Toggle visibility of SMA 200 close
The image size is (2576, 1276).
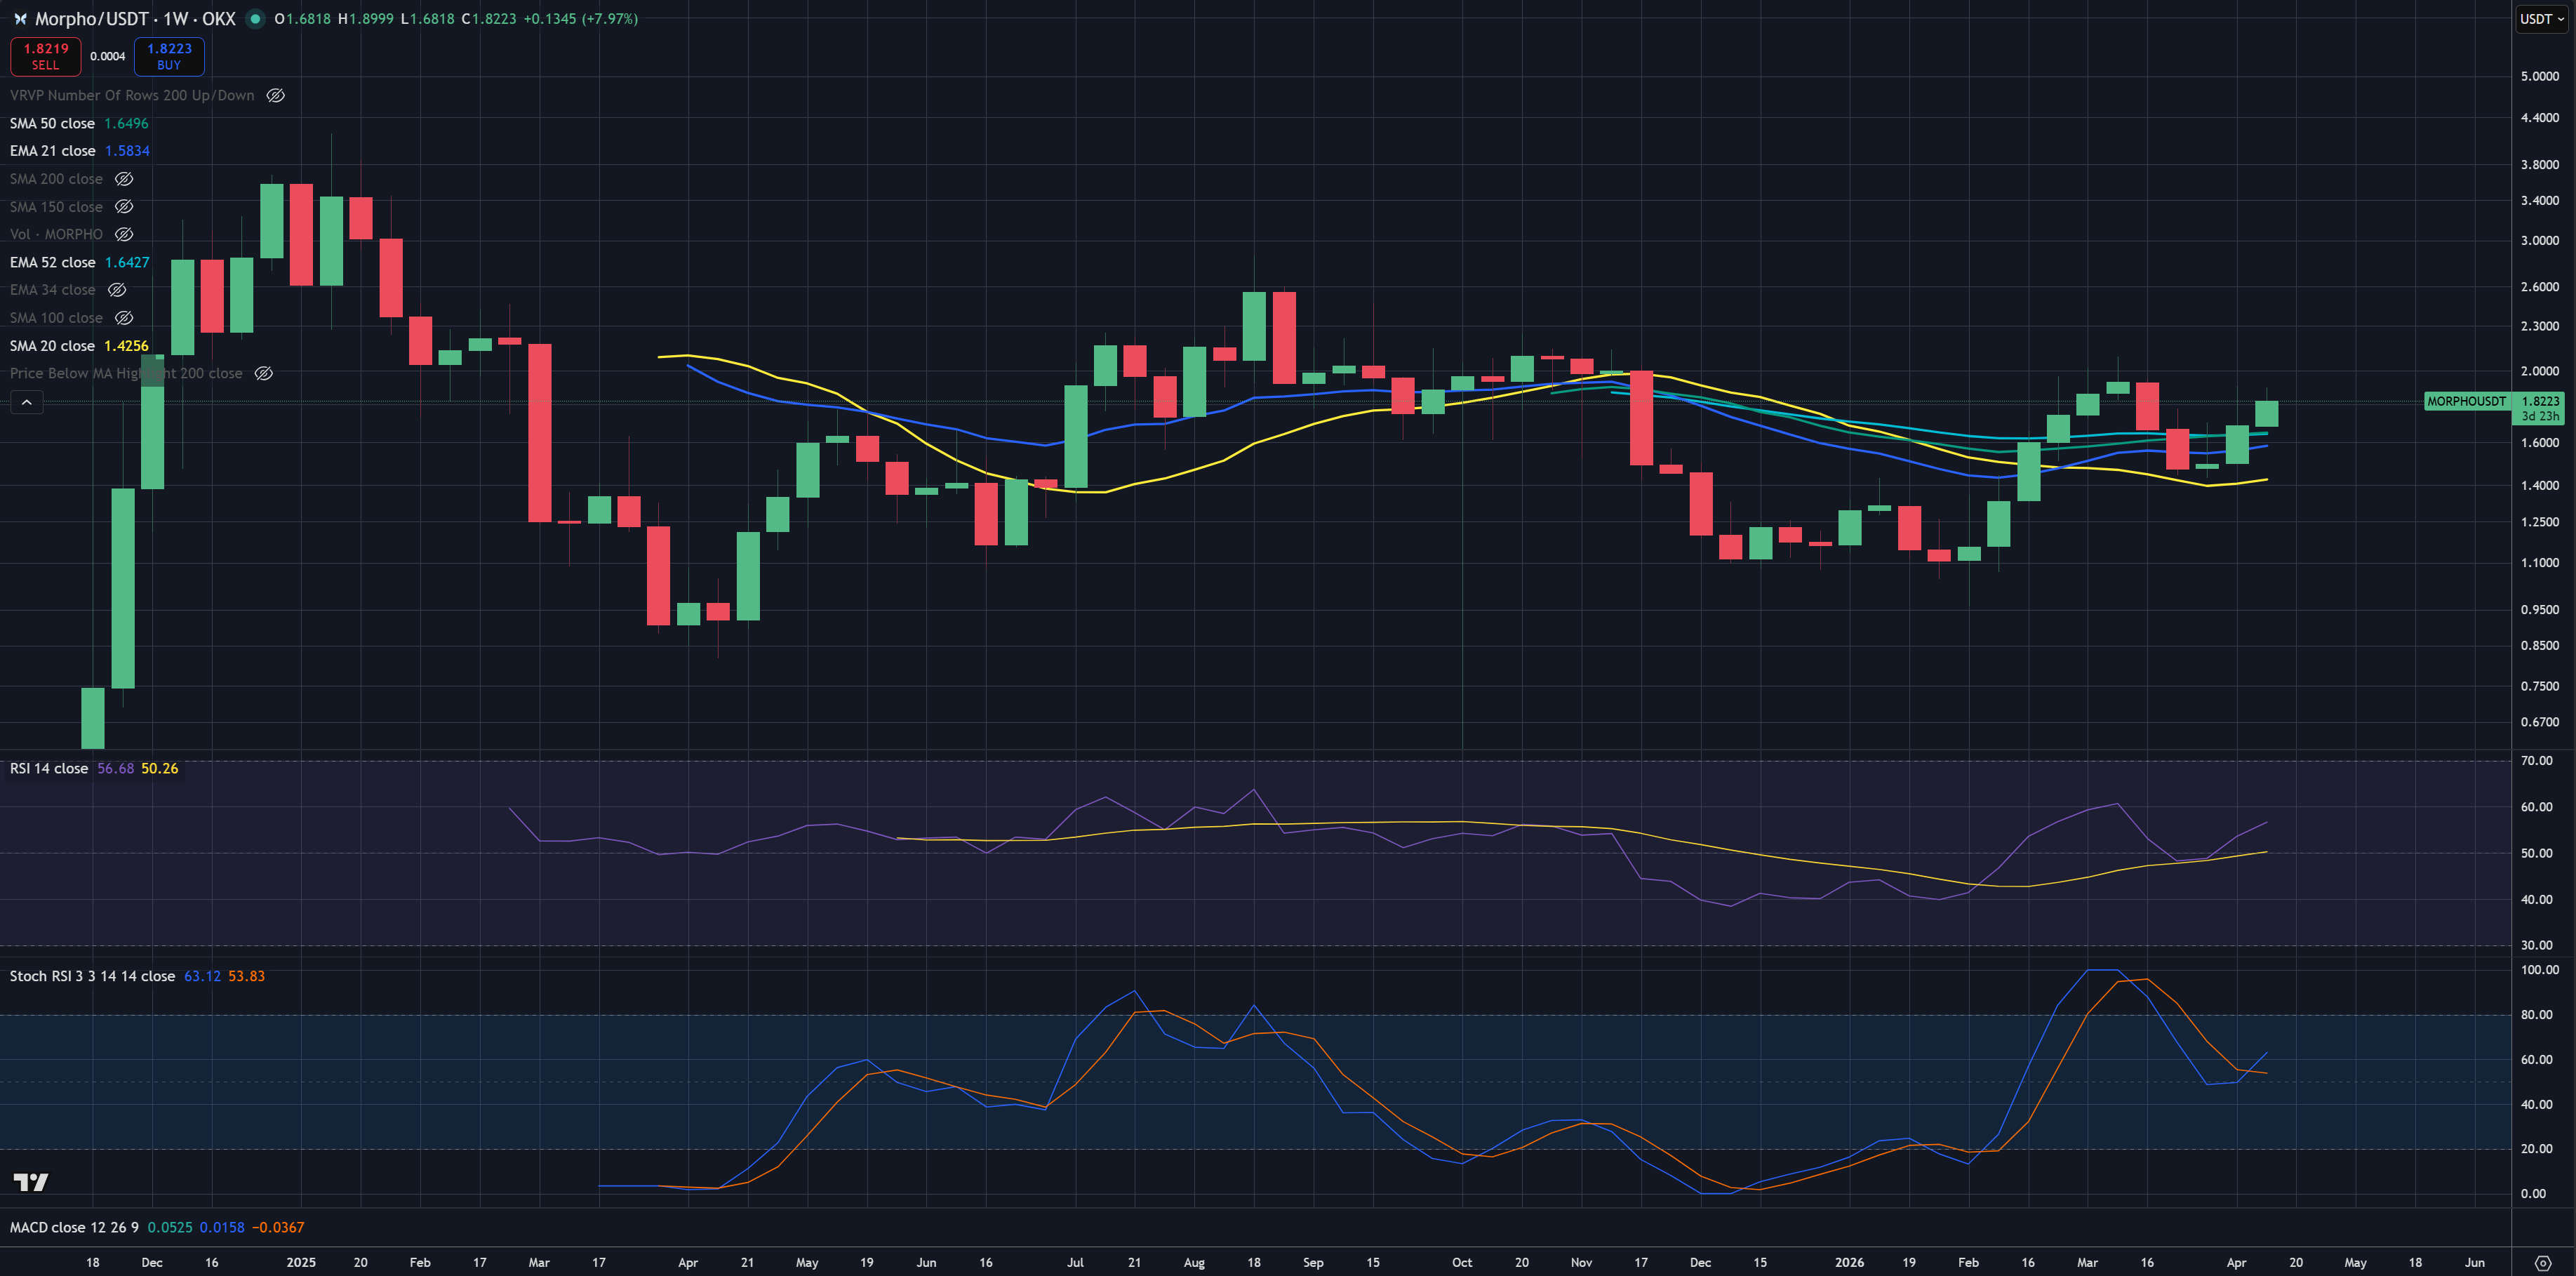point(124,179)
